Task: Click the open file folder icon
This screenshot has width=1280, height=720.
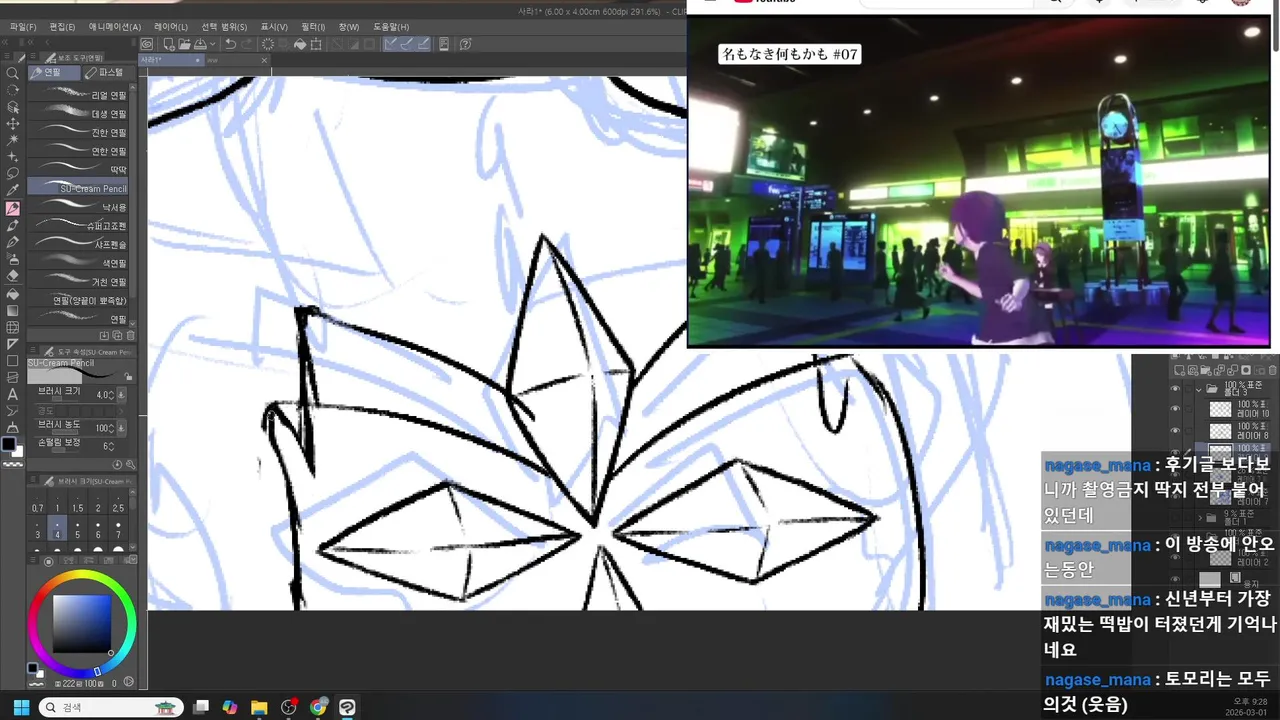Action: pos(184,44)
